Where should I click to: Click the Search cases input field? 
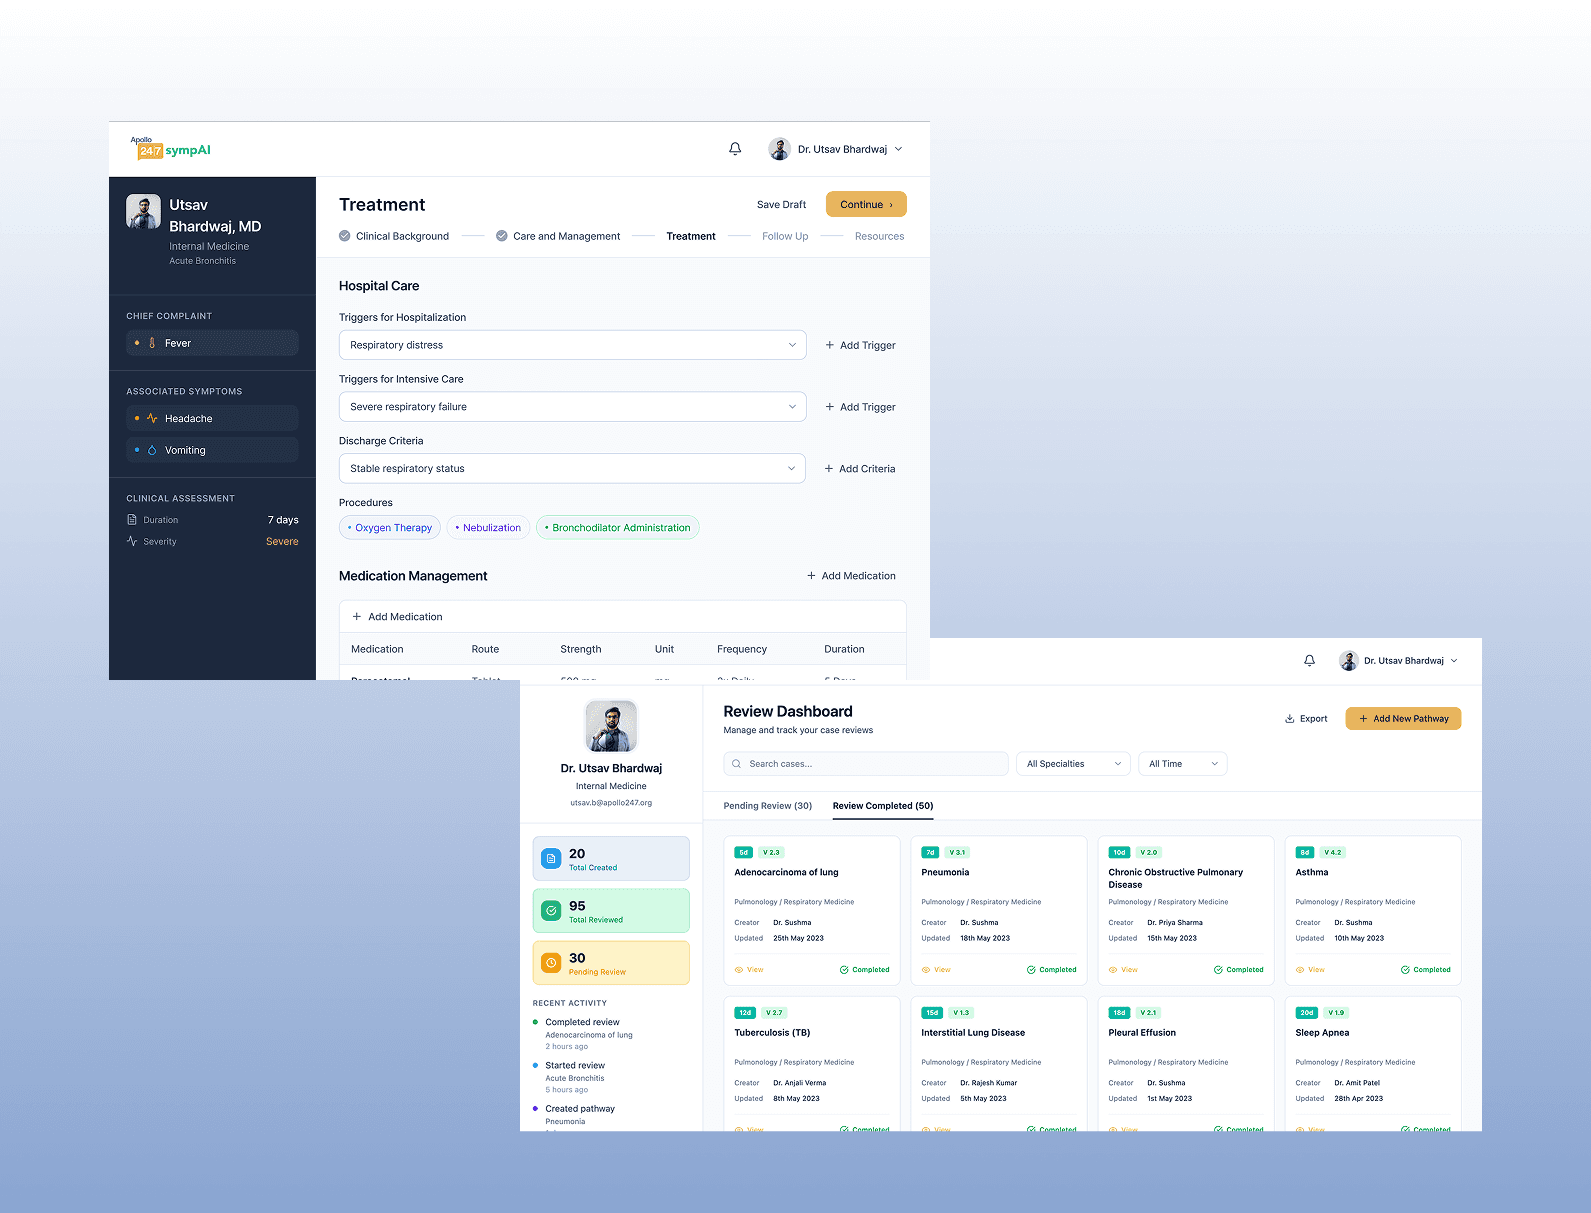tap(866, 764)
